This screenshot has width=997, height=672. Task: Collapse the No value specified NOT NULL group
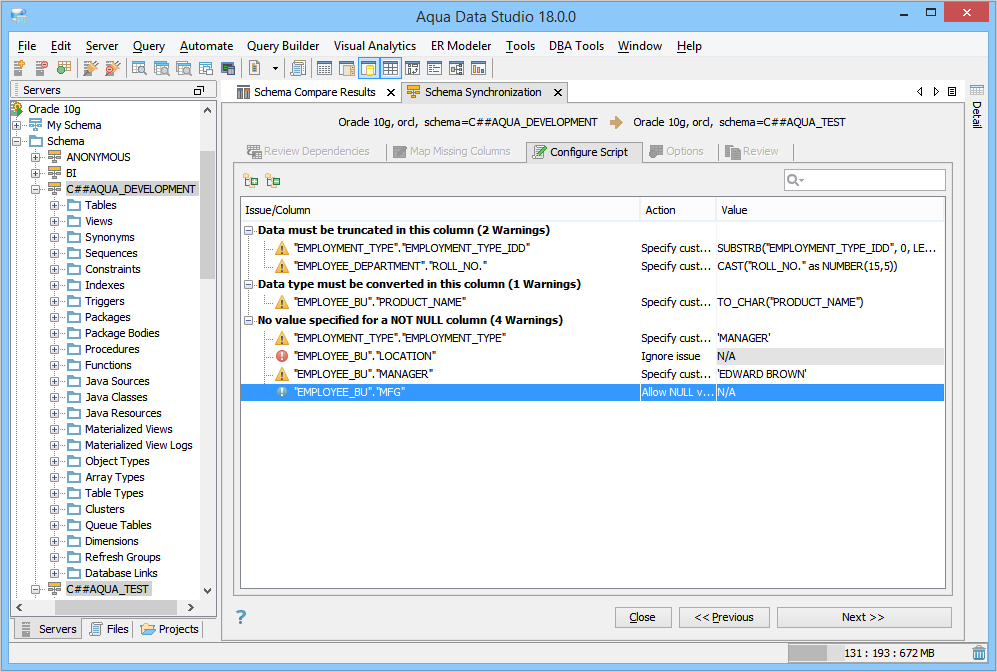pos(249,320)
